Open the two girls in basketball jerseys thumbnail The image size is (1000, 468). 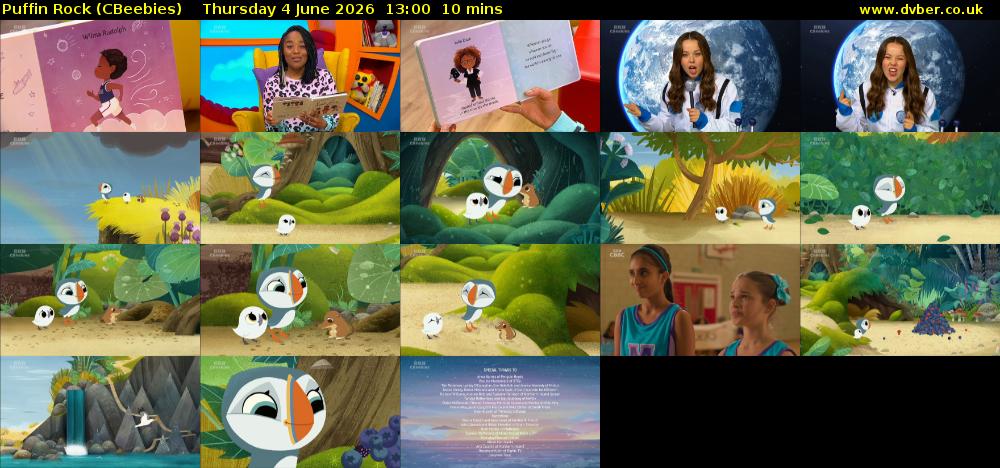click(x=700, y=300)
